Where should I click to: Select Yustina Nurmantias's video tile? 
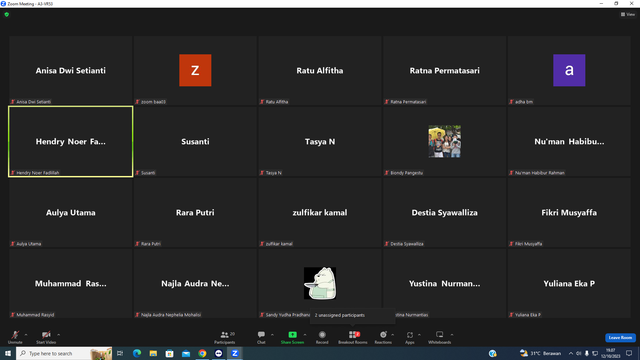(x=444, y=284)
